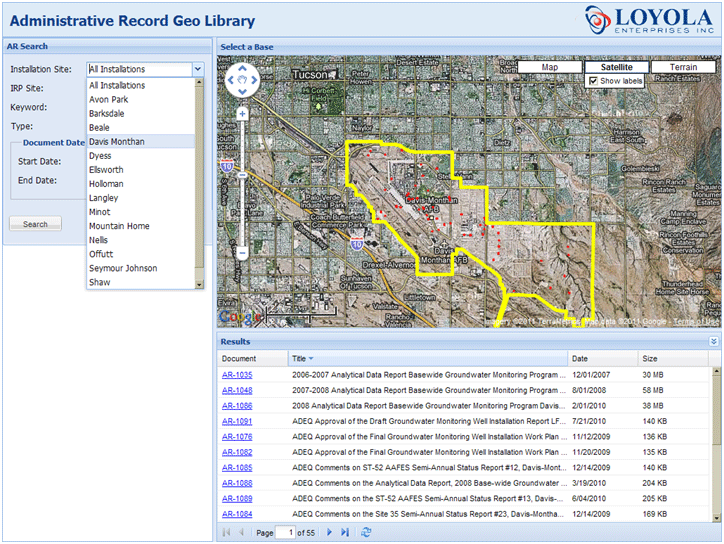Choose Shaw from the list
The width and height of the screenshot is (724, 544).
click(141, 283)
